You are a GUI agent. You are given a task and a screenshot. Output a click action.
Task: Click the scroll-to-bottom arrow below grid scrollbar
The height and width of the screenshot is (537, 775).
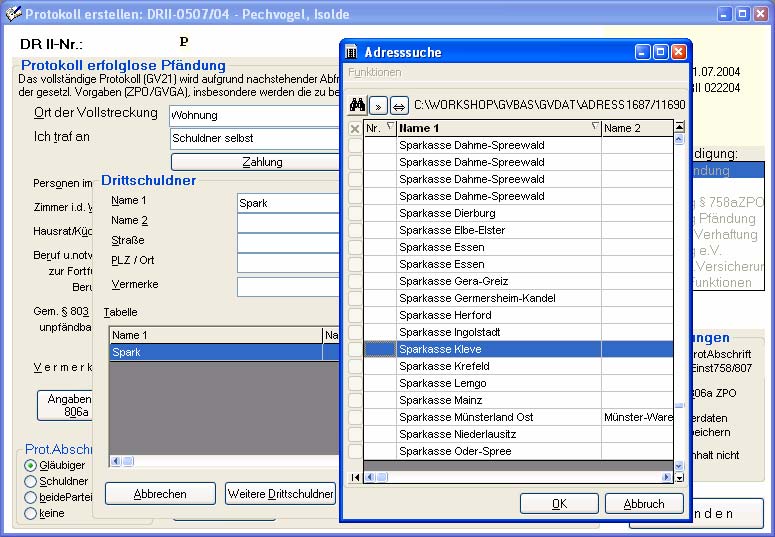680,477
